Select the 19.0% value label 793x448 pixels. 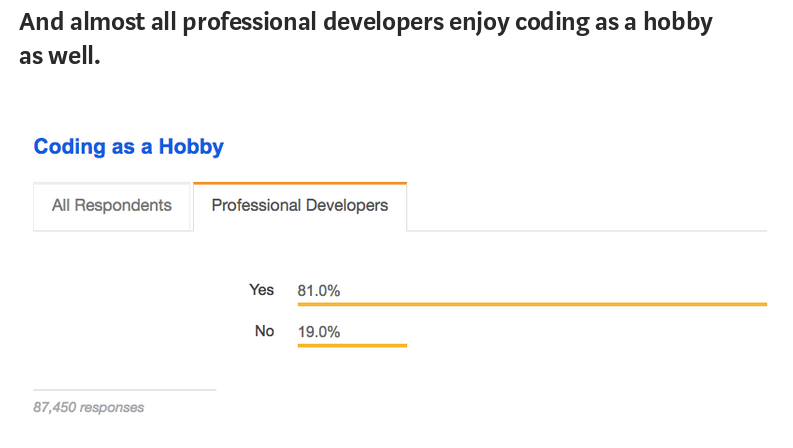(x=319, y=332)
